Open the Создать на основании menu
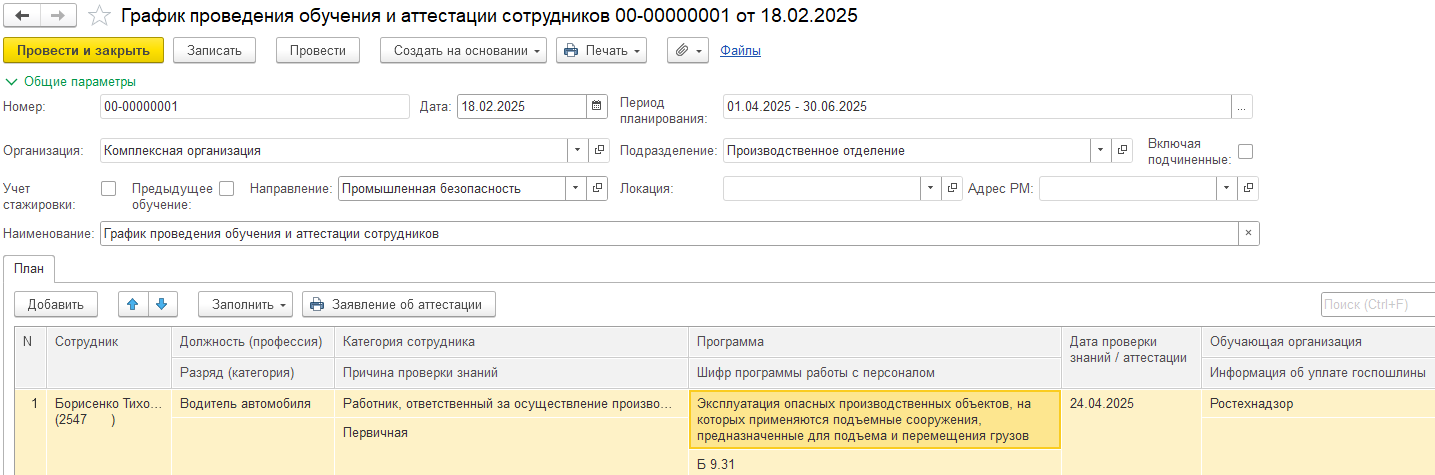The width and height of the screenshot is (1435, 475). pos(463,50)
